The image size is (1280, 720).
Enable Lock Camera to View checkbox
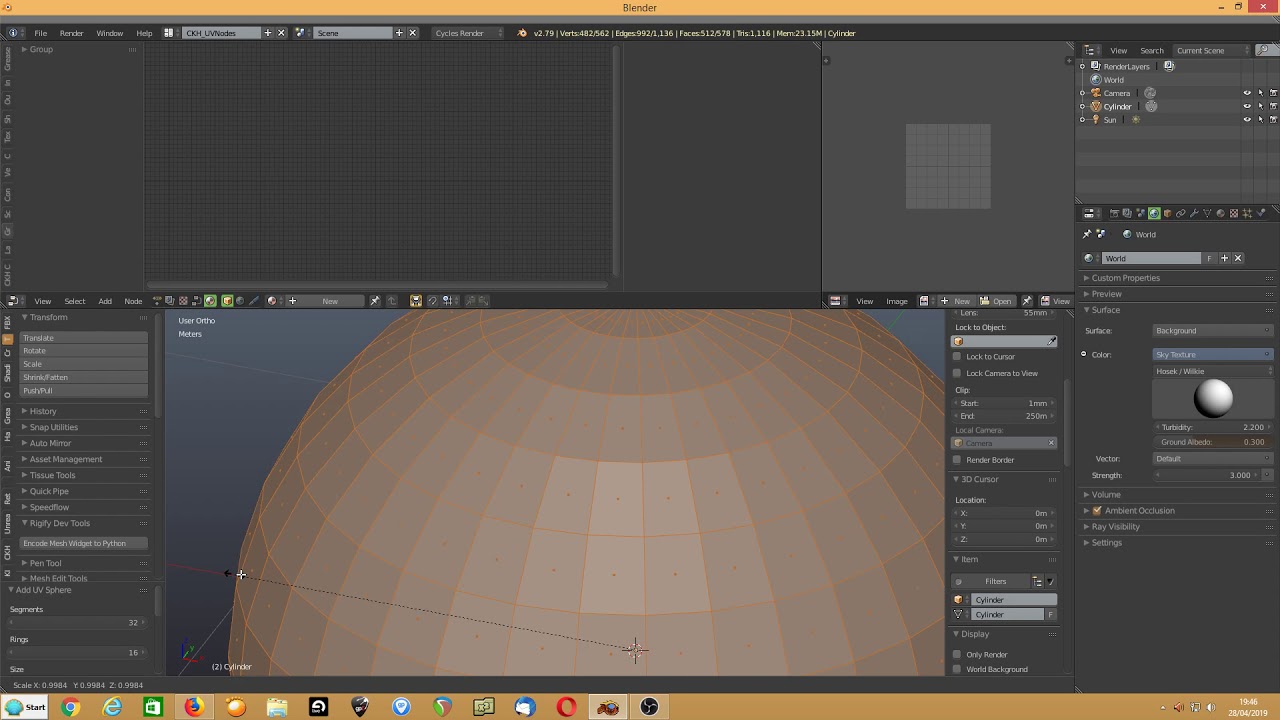[957, 373]
